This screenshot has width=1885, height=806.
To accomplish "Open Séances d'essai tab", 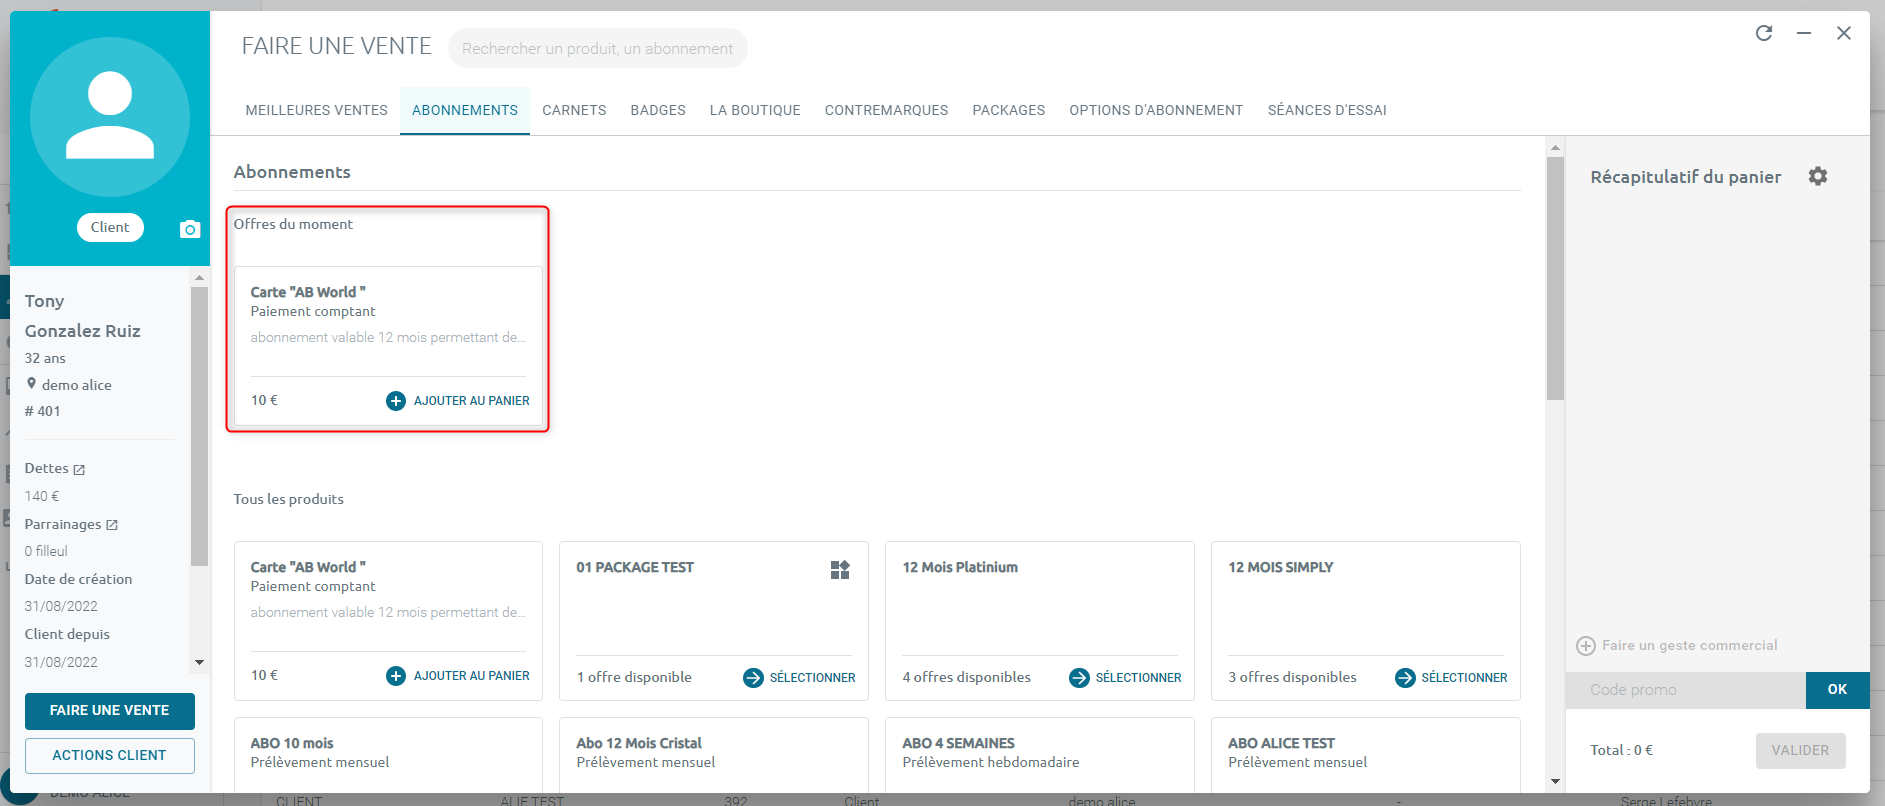I will pyautogui.click(x=1327, y=110).
